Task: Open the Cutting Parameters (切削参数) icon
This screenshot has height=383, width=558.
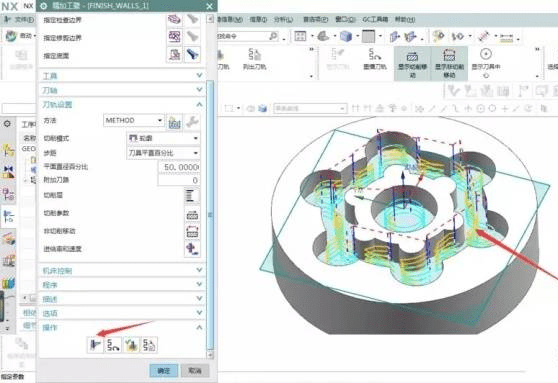Action: coord(192,214)
